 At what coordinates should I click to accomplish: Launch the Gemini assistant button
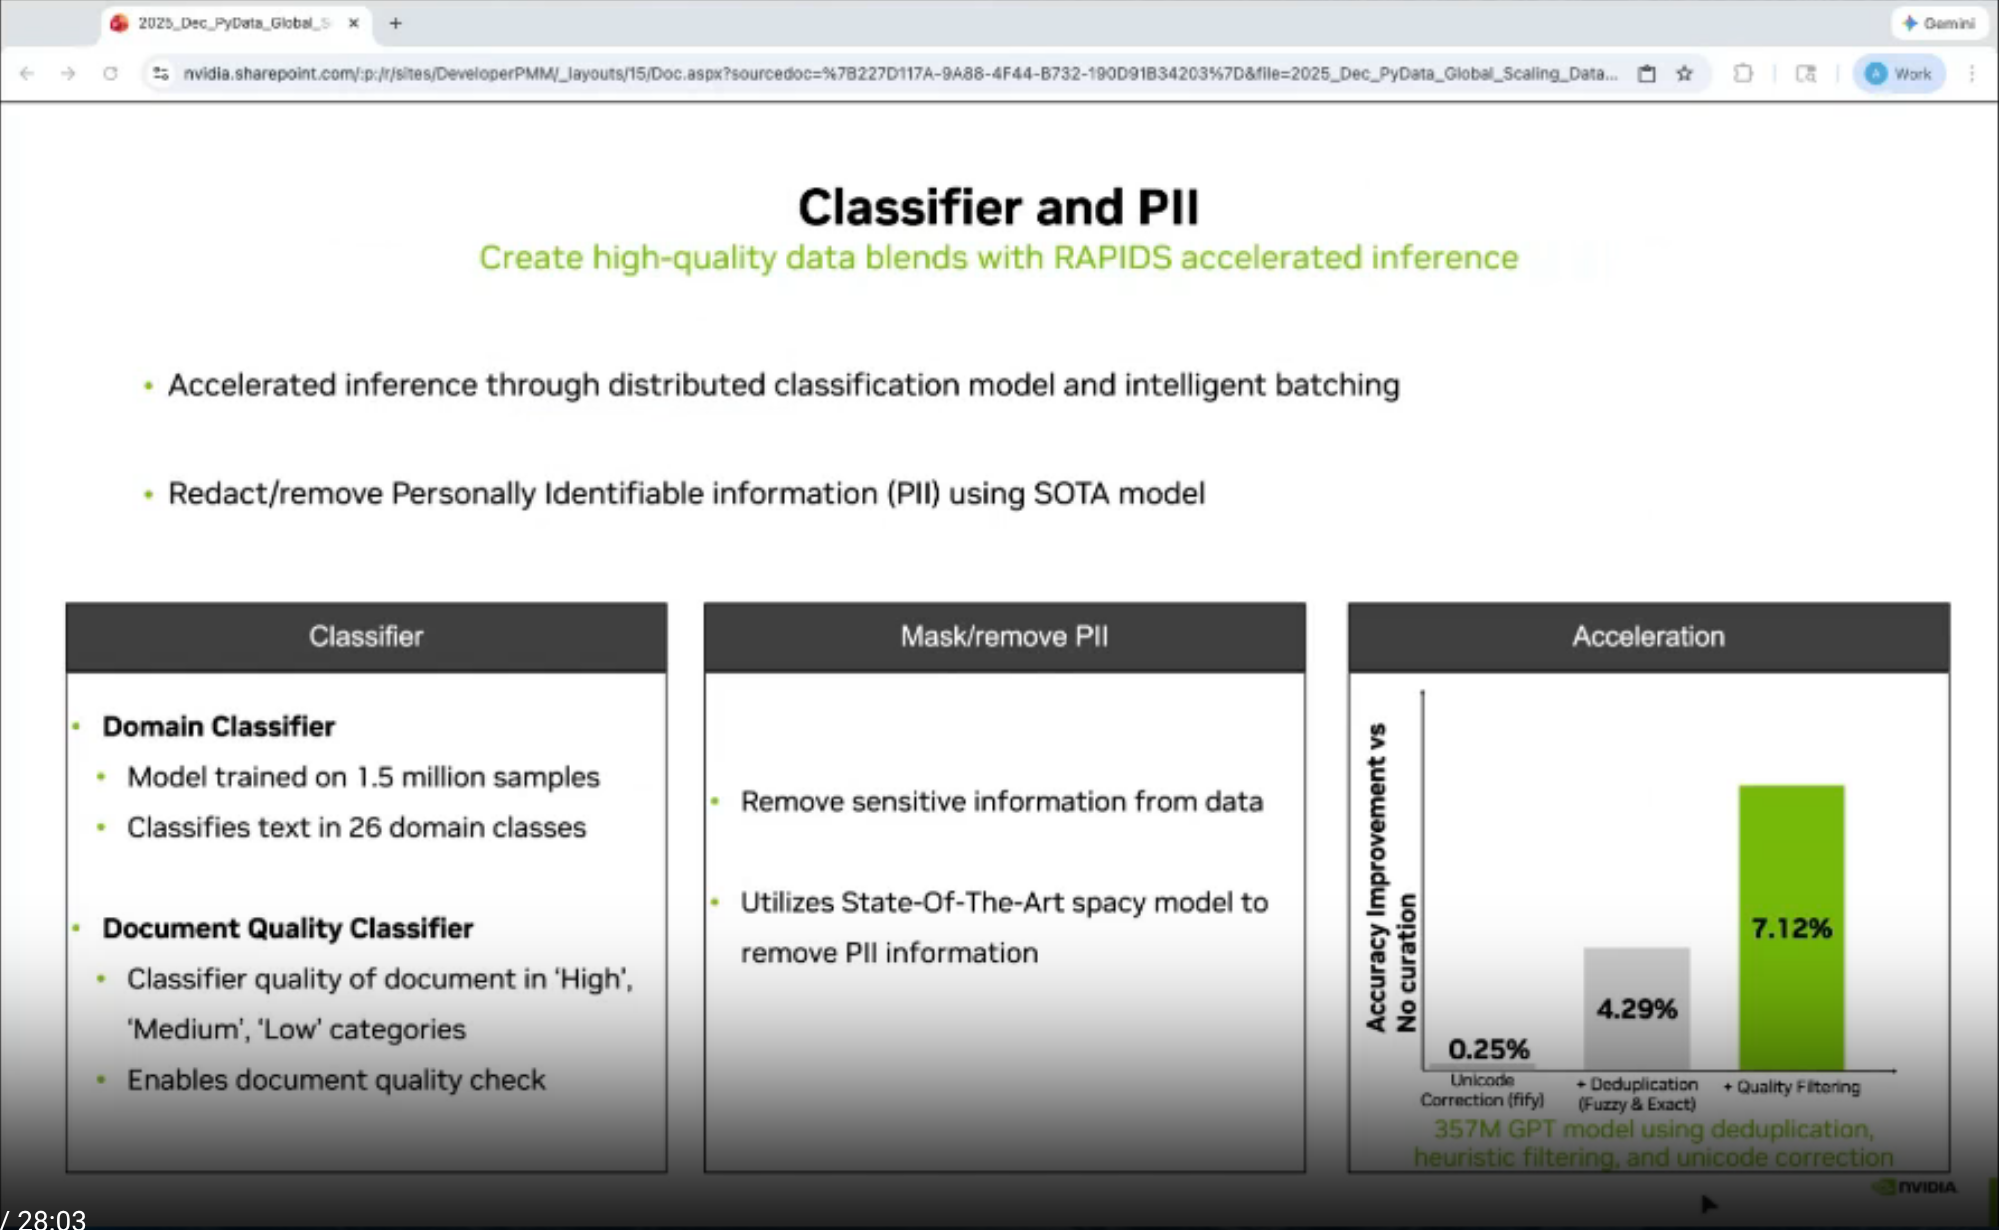click(x=1938, y=22)
